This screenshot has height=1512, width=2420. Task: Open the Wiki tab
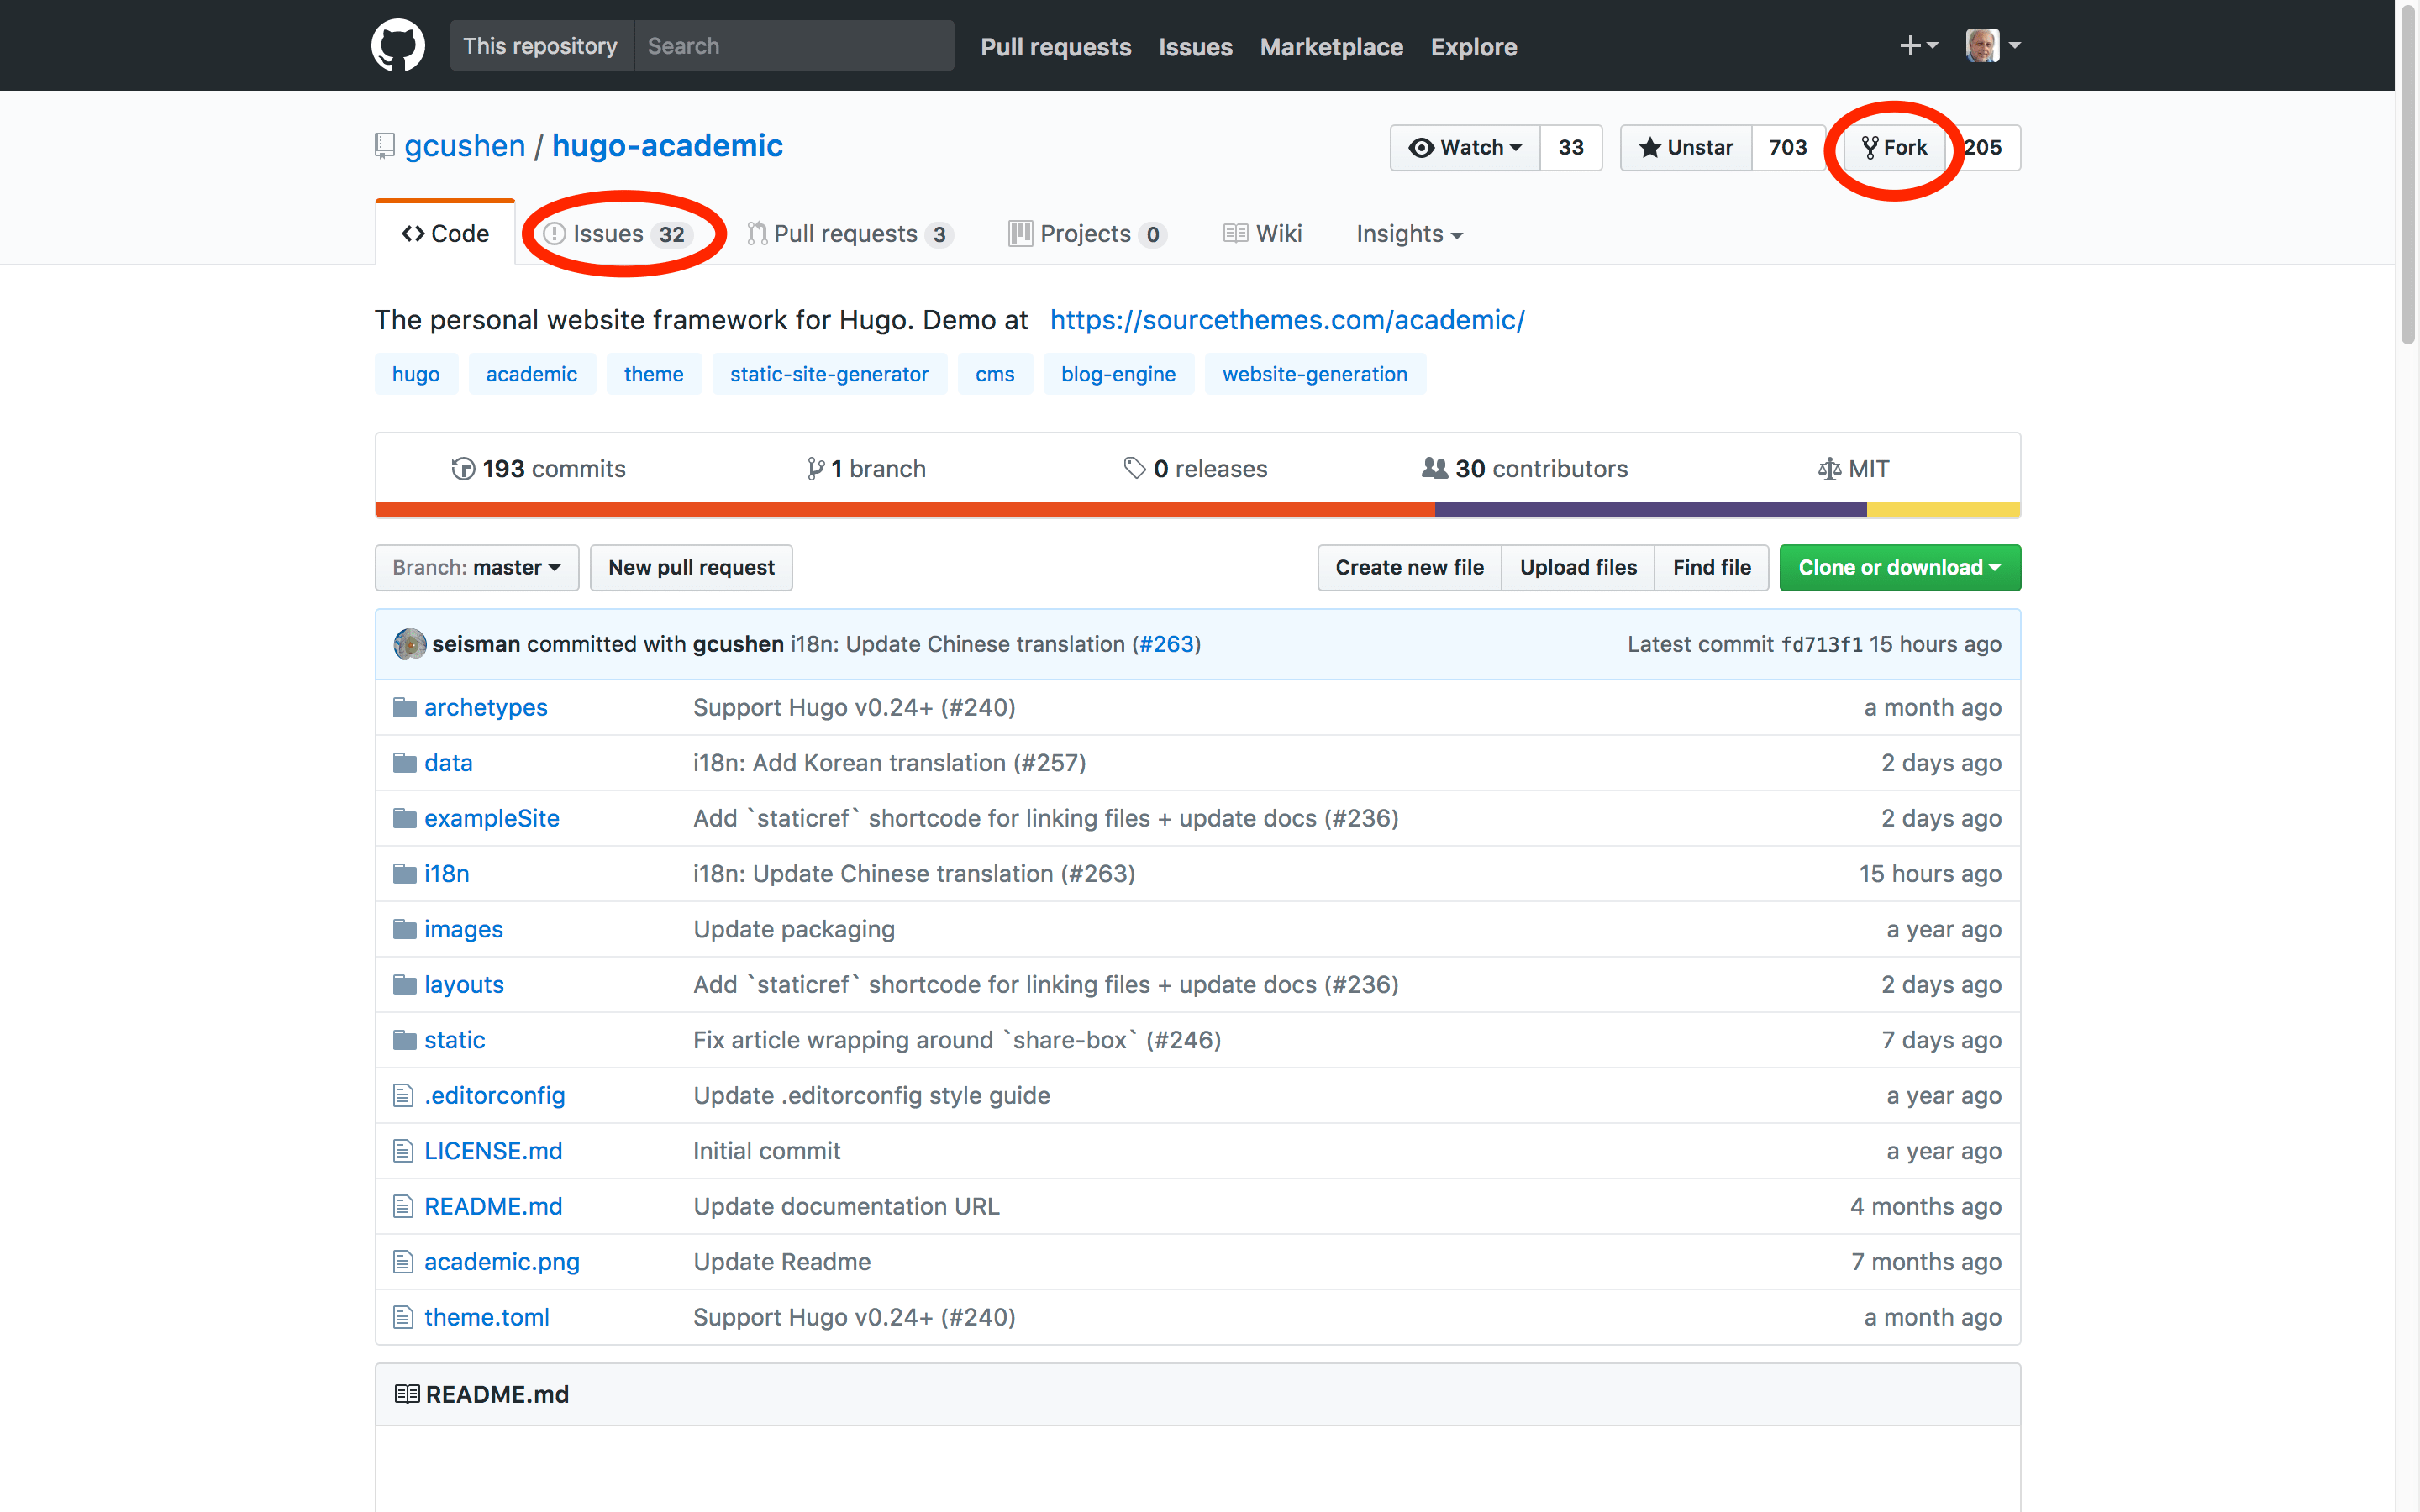tap(1263, 234)
